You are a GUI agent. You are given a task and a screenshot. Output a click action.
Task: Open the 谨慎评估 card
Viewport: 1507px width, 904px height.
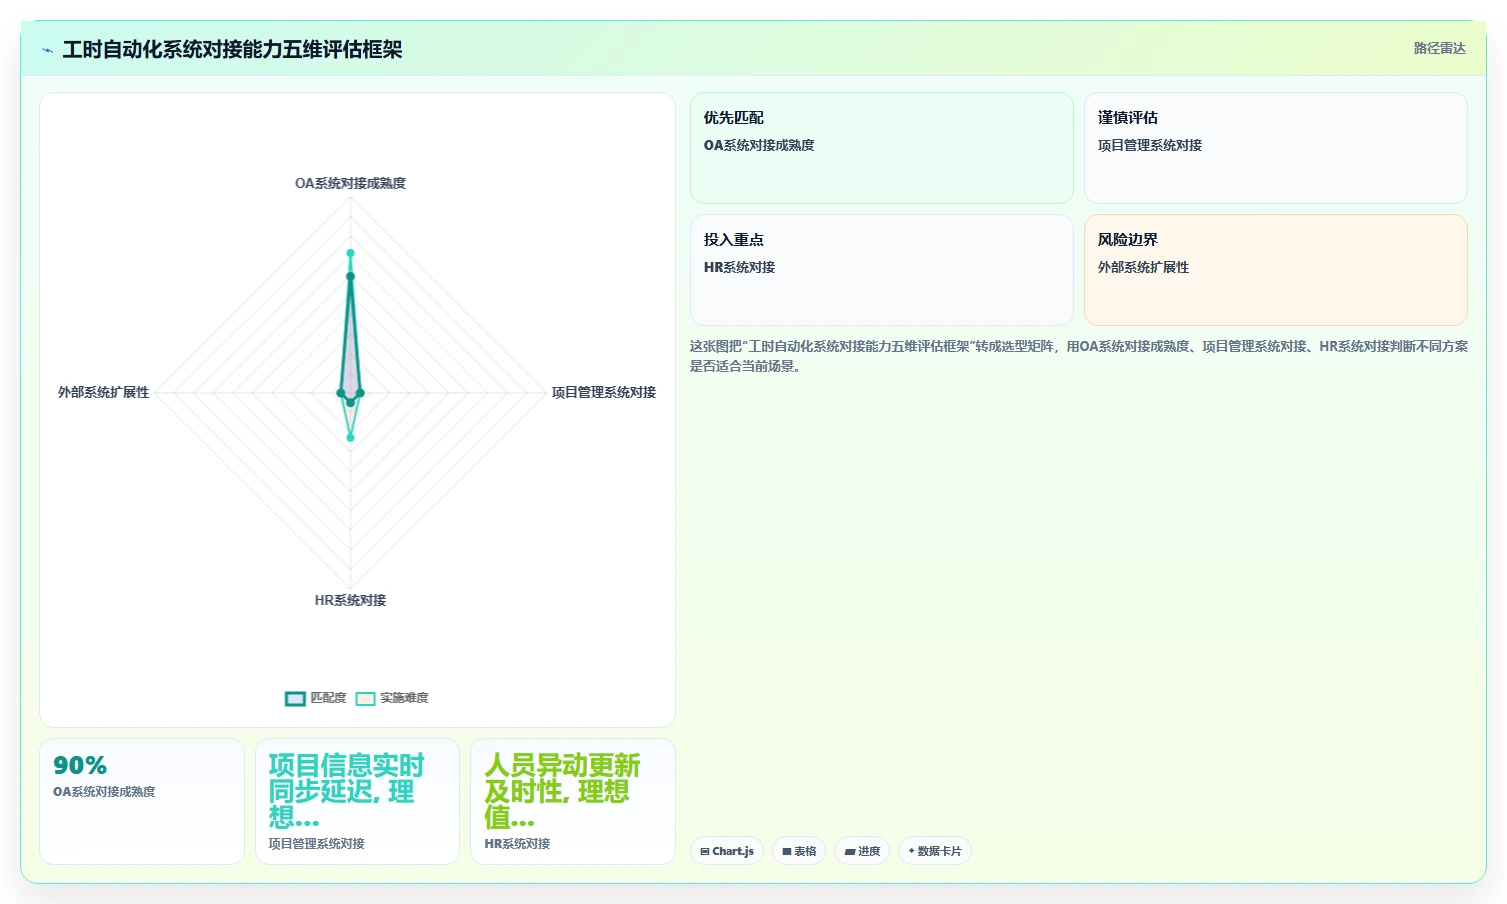coord(1275,148)
